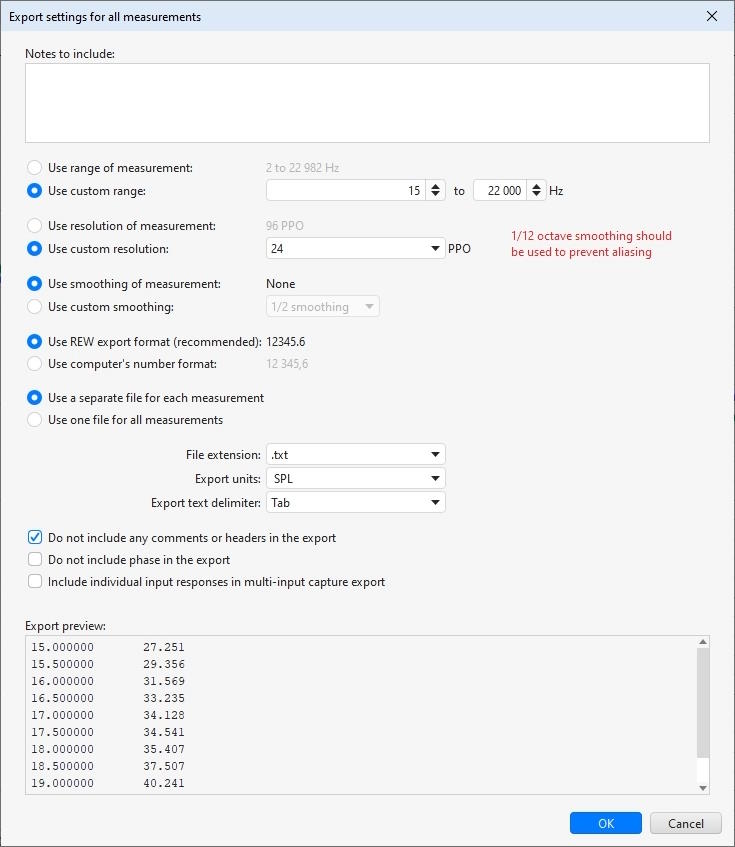Image resolution: width=735 pixels, height=847 pixels.
Task: Check Include individual input responses option
Action: tap(35, 582)
